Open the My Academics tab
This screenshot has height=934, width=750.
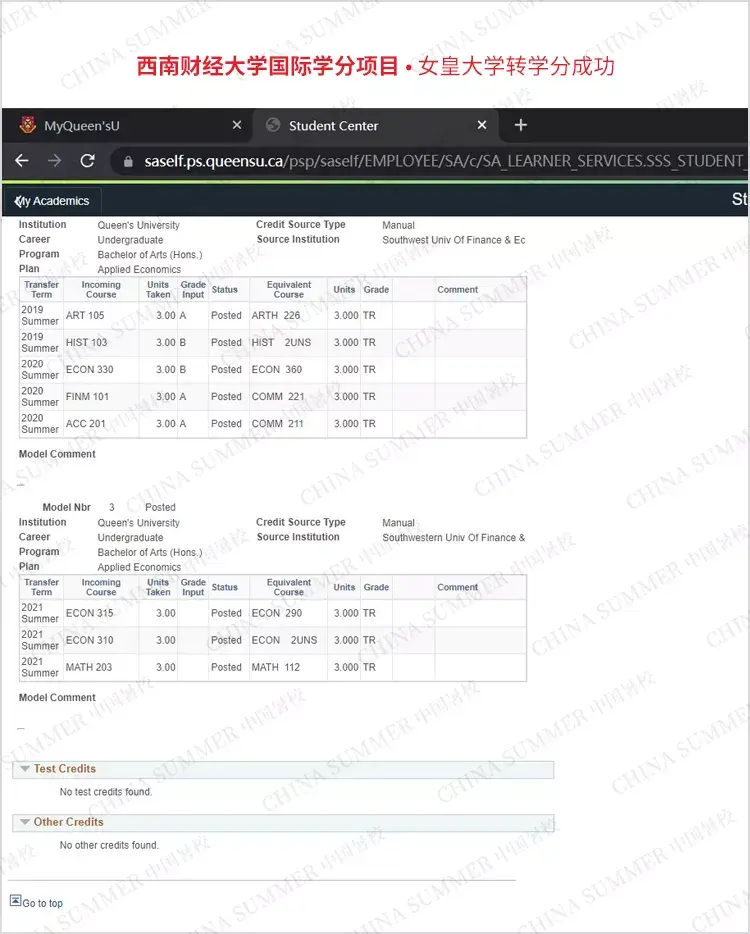52,201
